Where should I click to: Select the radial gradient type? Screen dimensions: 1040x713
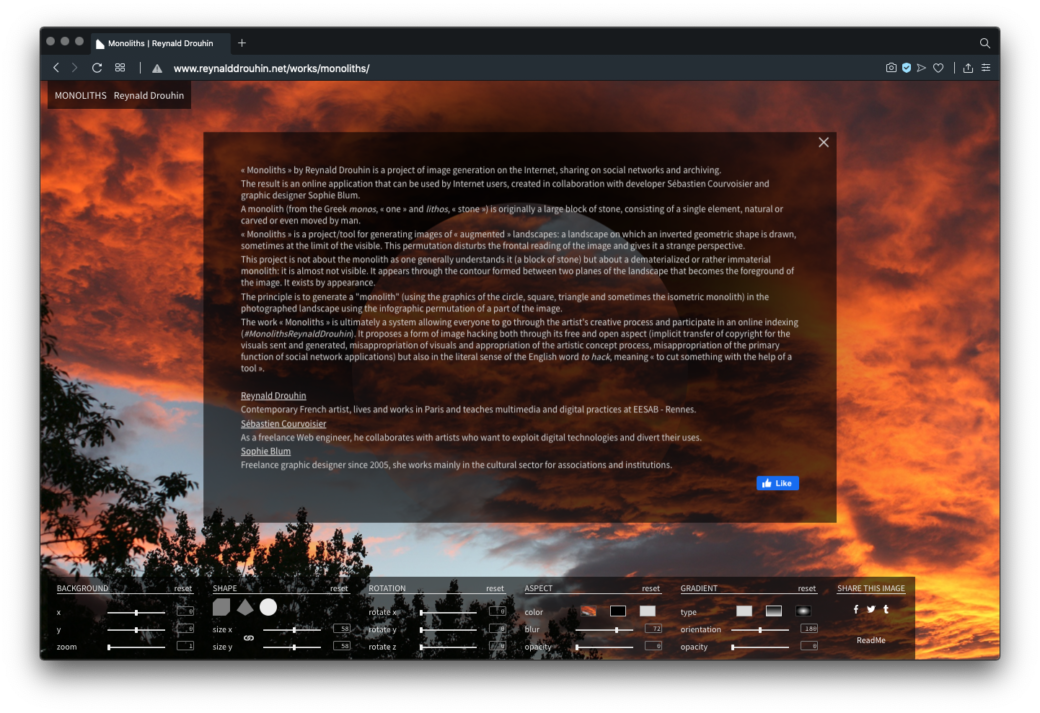click(803, 611)
